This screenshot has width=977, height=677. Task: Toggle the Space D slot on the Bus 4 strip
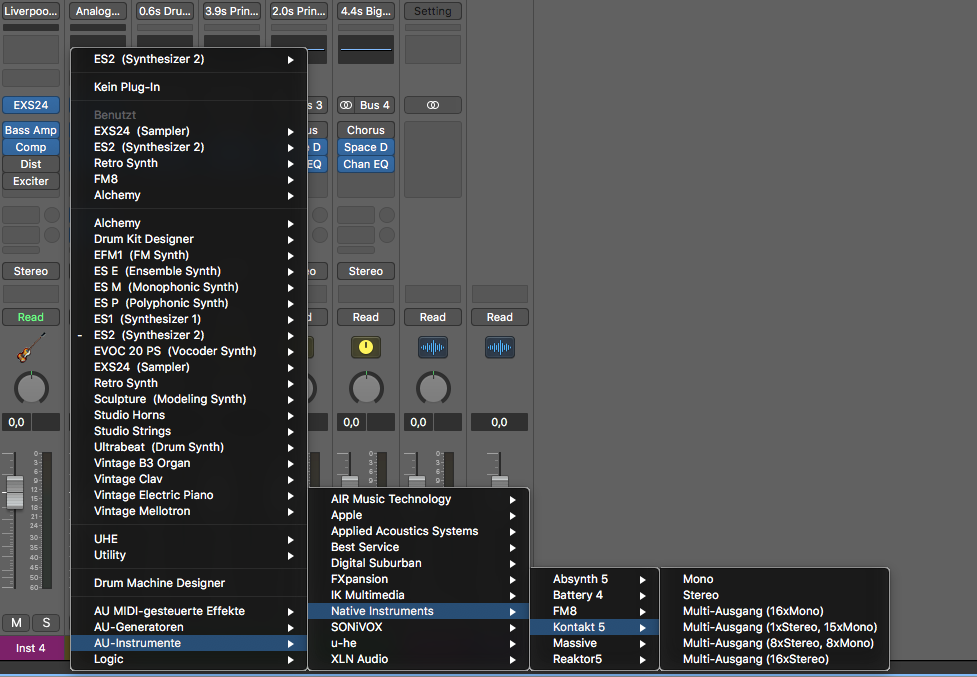tap(366, 147)
